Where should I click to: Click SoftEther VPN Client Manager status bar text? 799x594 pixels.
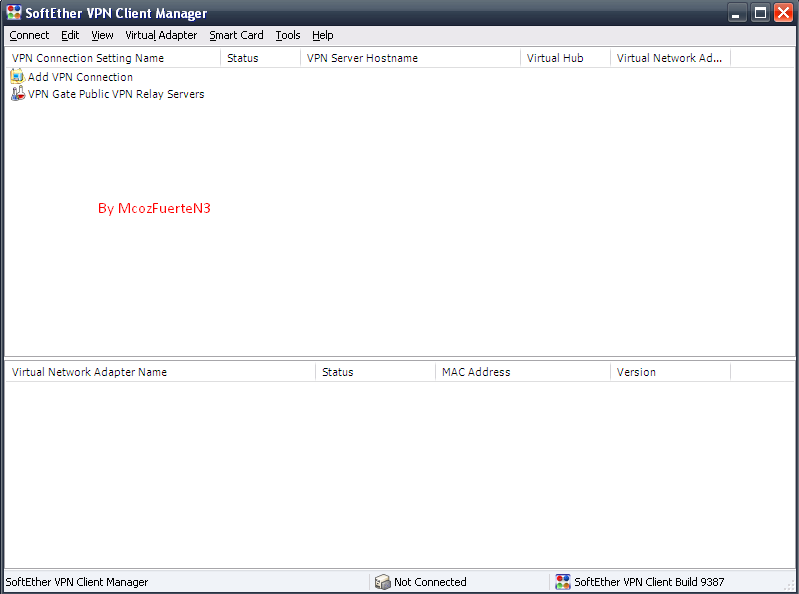click(77, 582)
